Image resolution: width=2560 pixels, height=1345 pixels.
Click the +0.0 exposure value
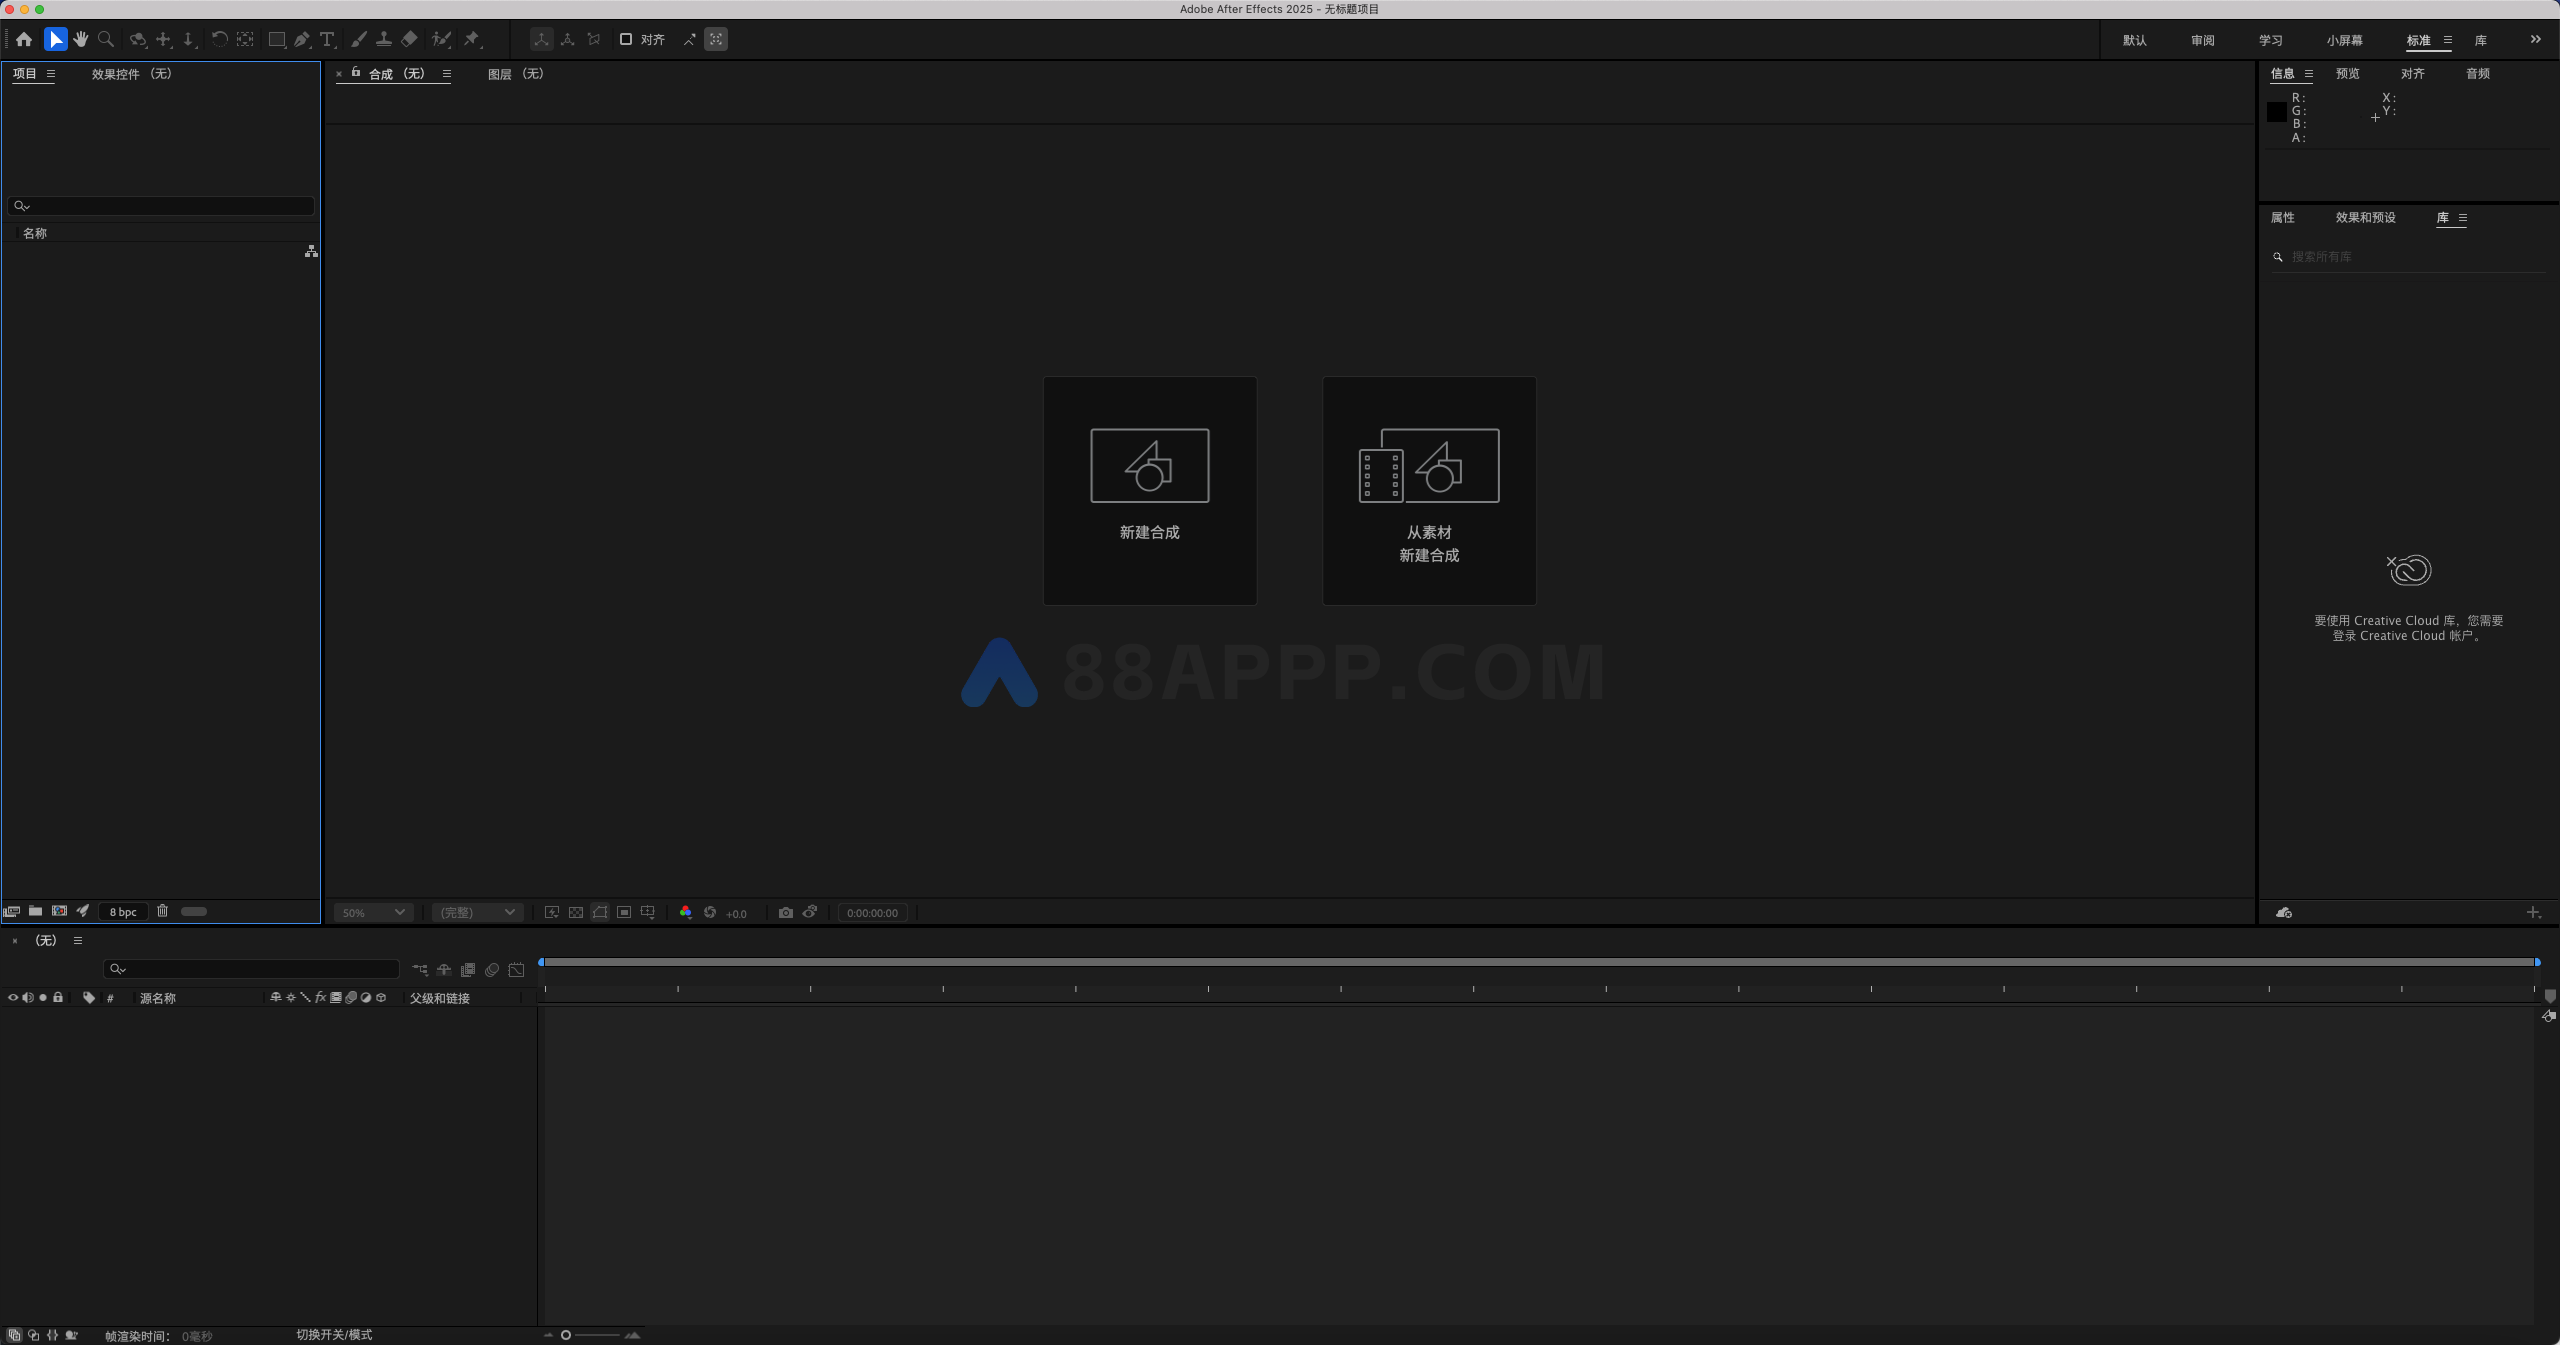(x=736, y=914)
